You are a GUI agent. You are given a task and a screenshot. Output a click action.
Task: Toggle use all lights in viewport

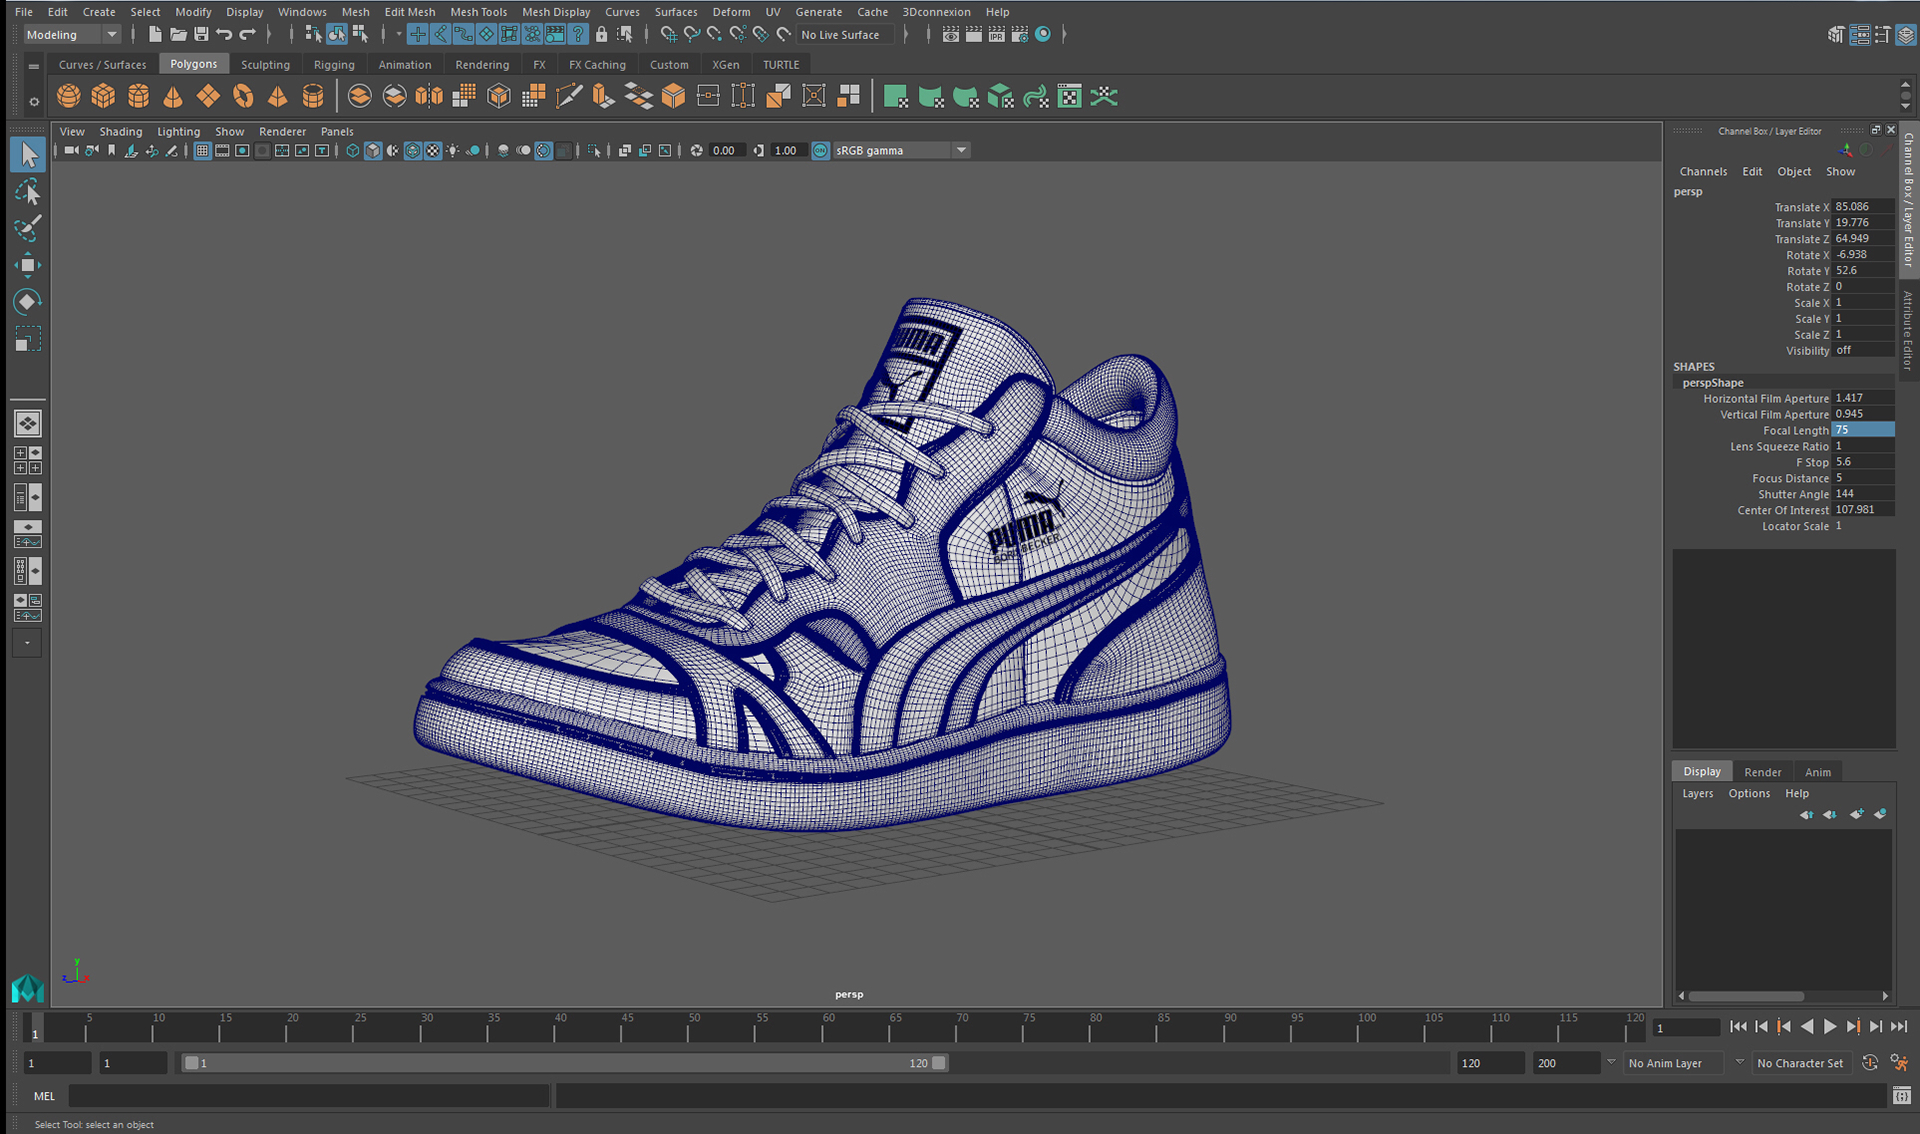tap(453, 150)
